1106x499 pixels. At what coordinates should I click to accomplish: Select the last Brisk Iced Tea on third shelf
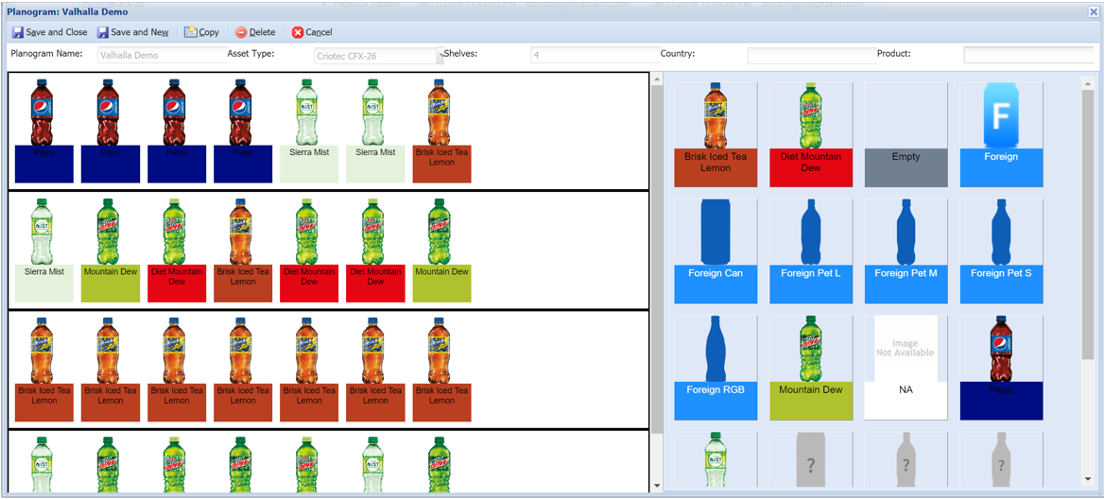pos(442,369)
